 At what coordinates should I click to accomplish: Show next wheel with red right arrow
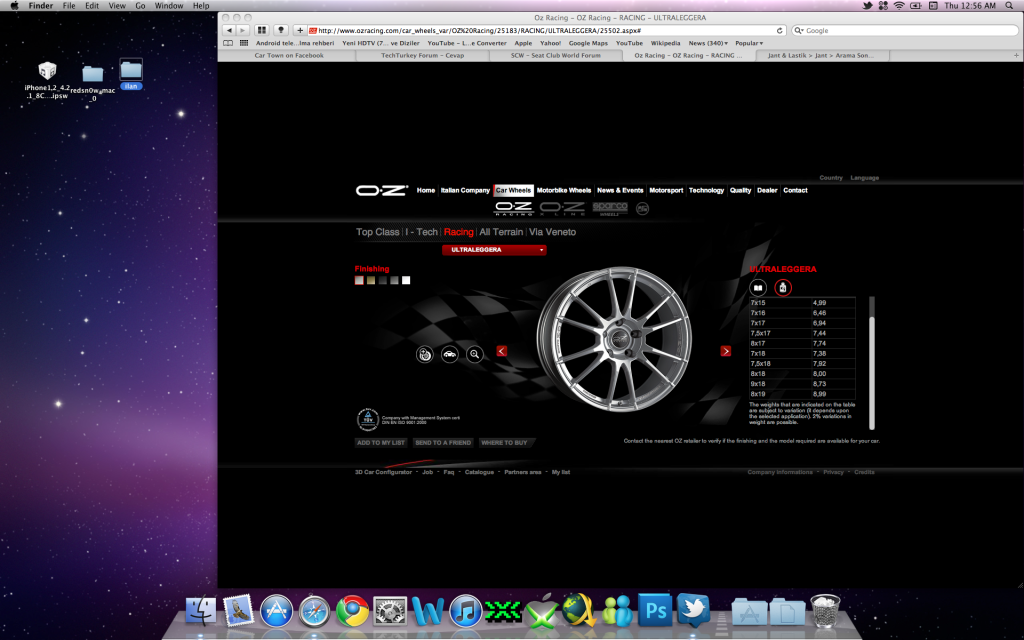726,351
